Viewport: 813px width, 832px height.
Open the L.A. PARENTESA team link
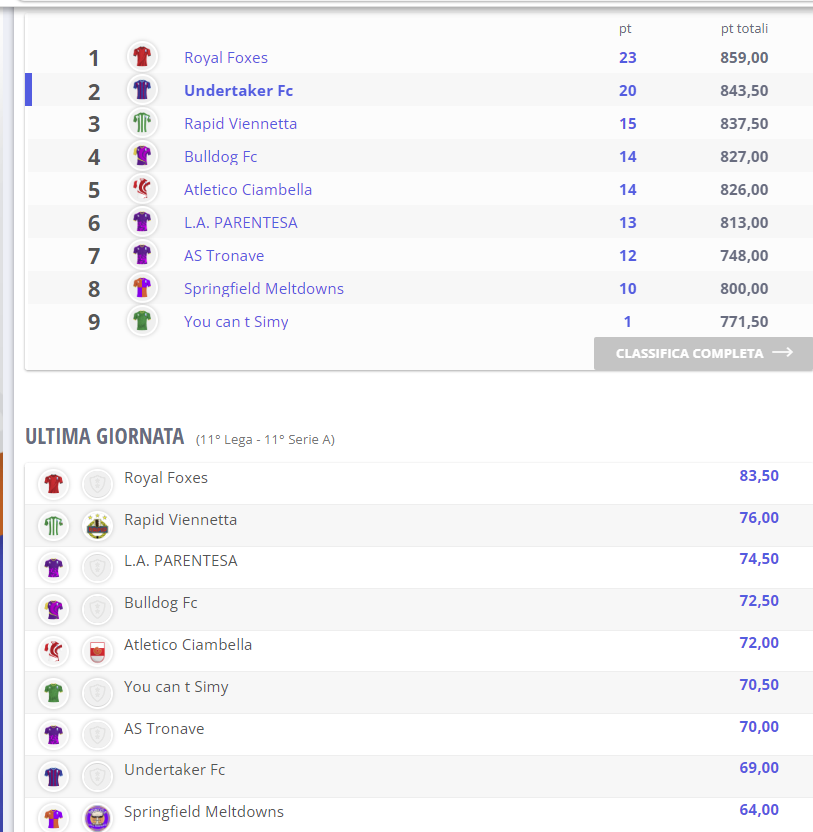click(240, 222)
